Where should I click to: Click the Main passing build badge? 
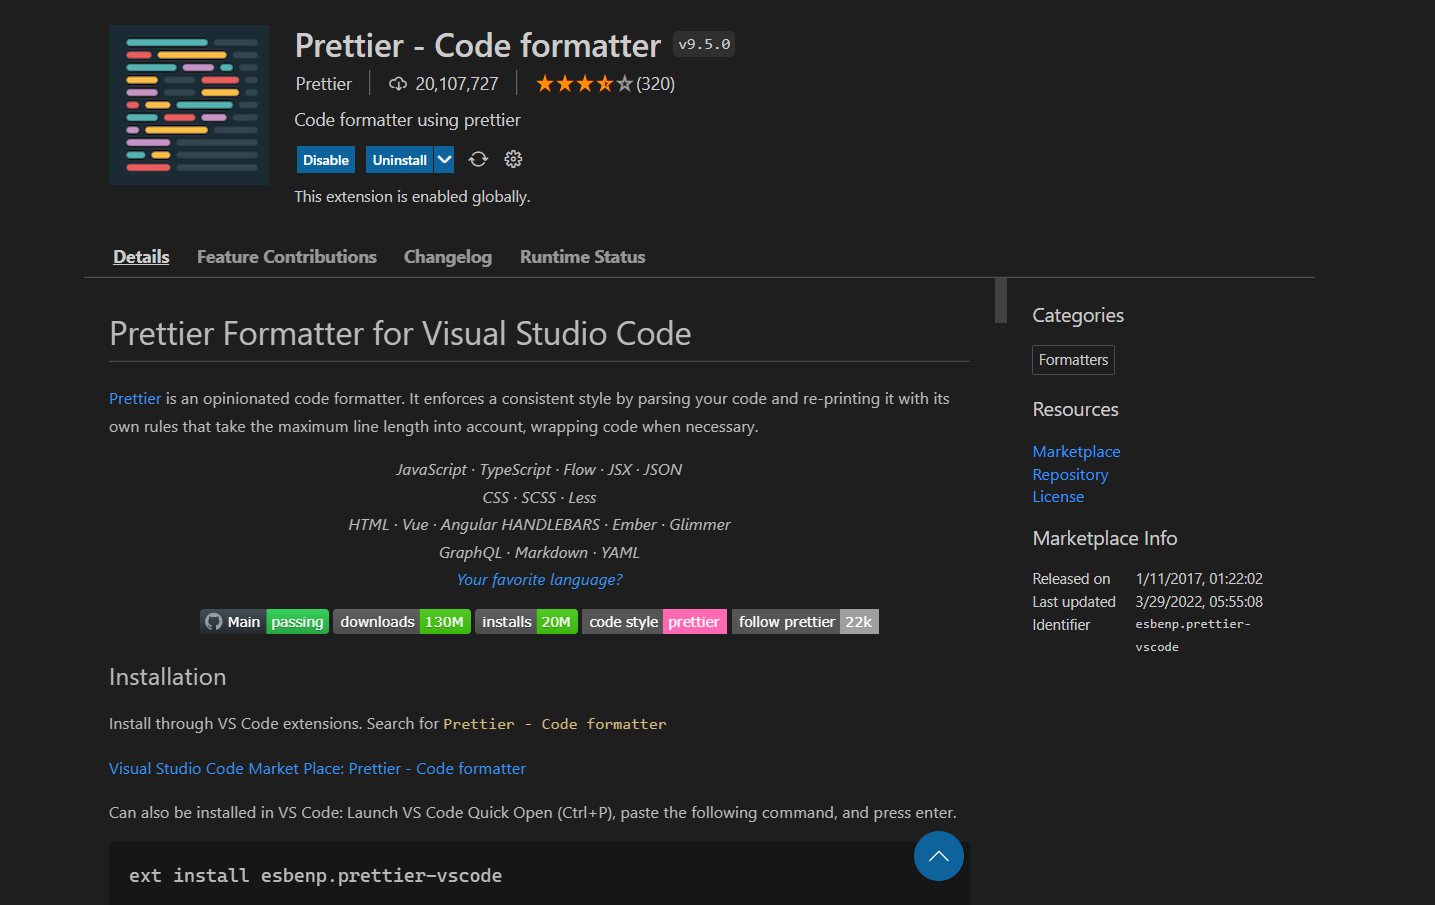point(265,622)
